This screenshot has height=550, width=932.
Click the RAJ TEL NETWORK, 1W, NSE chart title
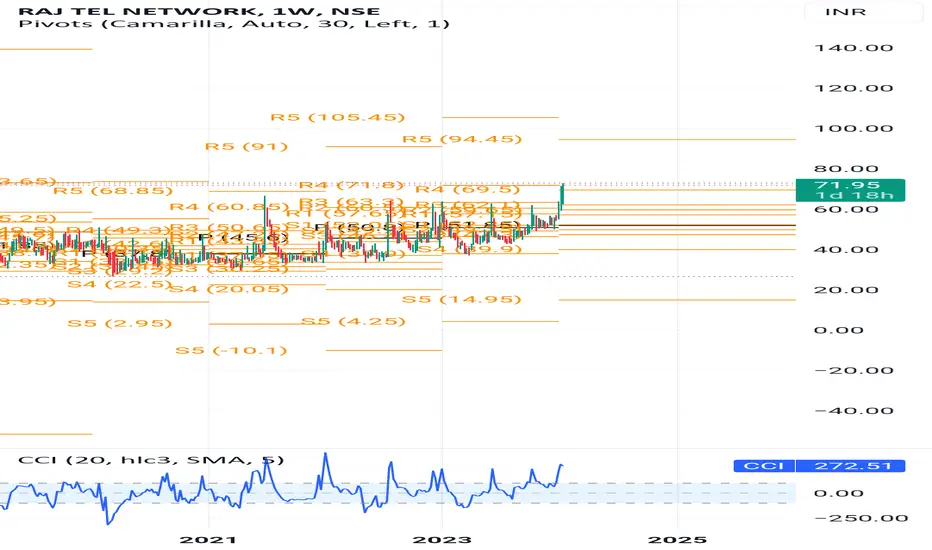point(199,11)
